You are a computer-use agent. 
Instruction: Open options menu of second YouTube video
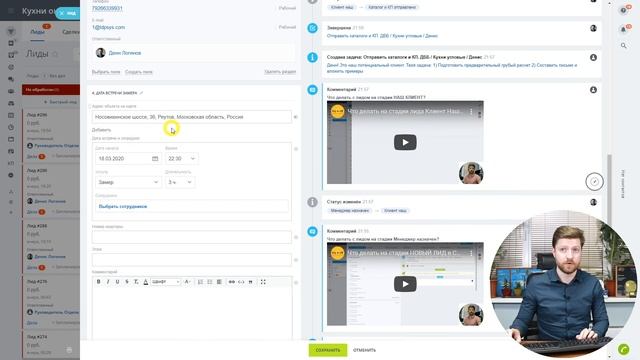coord(471,253)
